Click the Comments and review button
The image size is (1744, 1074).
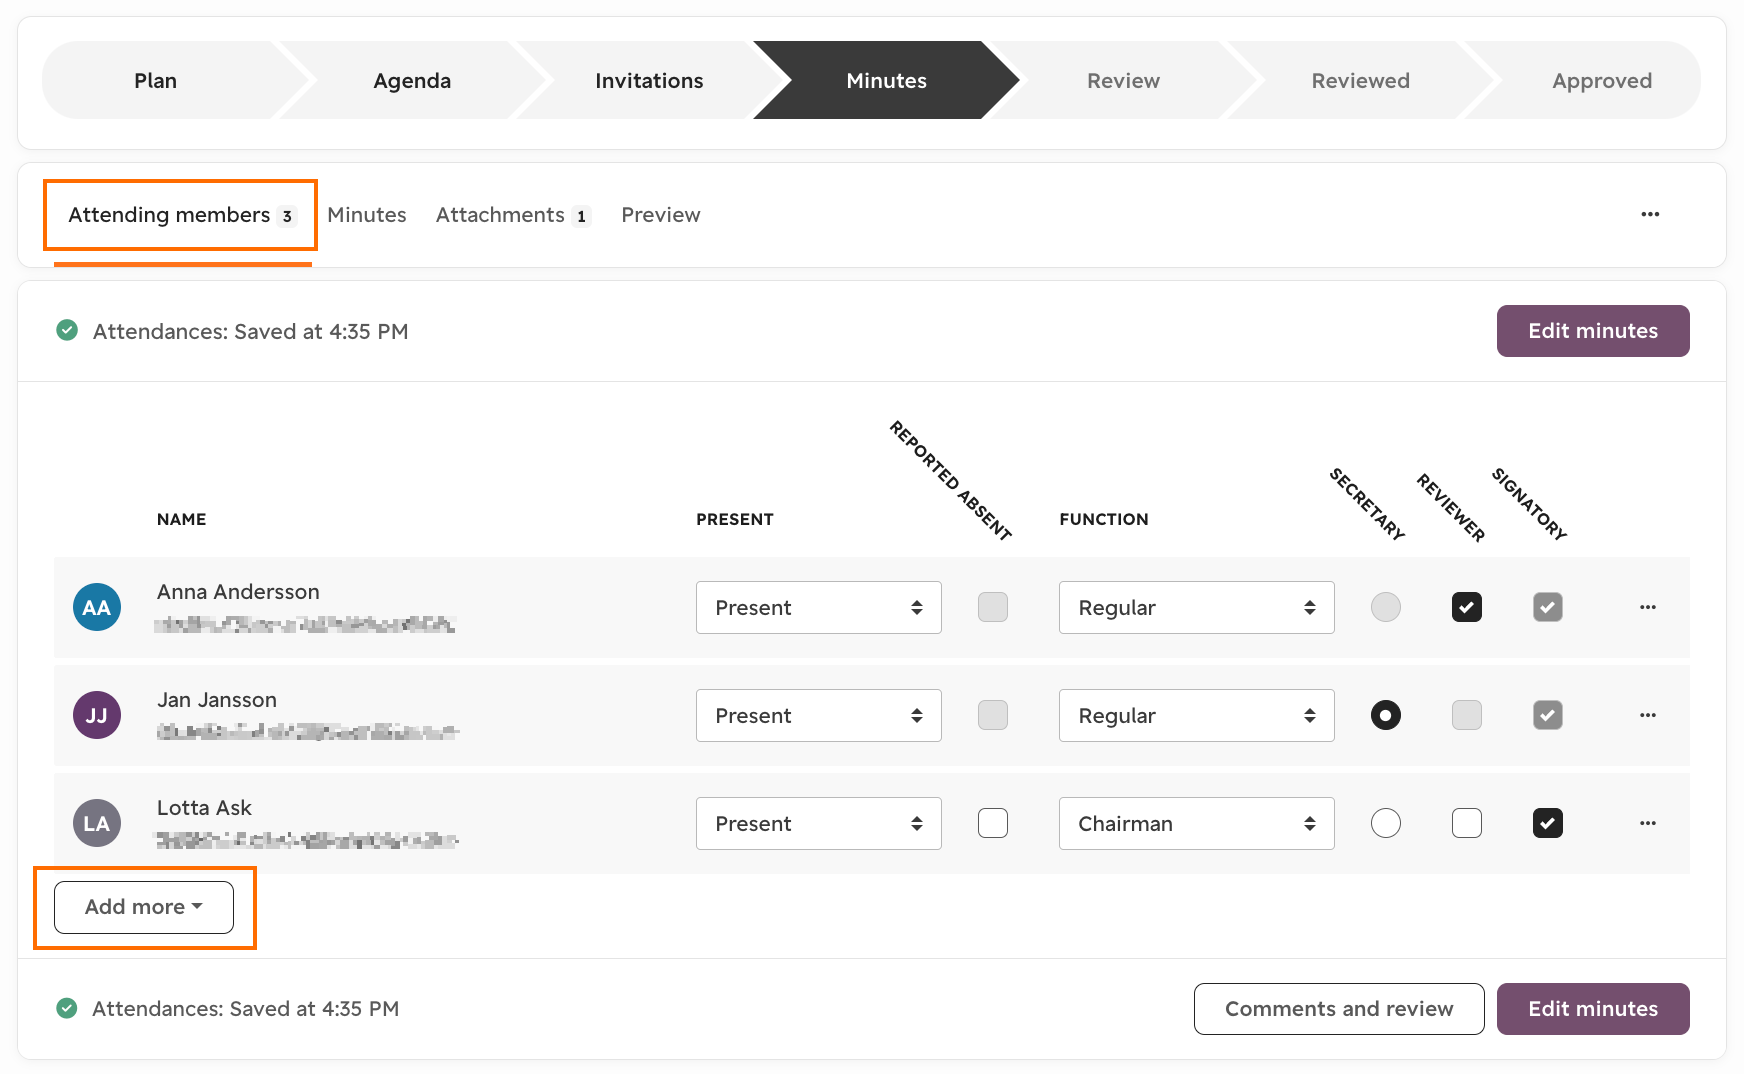1339,1009
